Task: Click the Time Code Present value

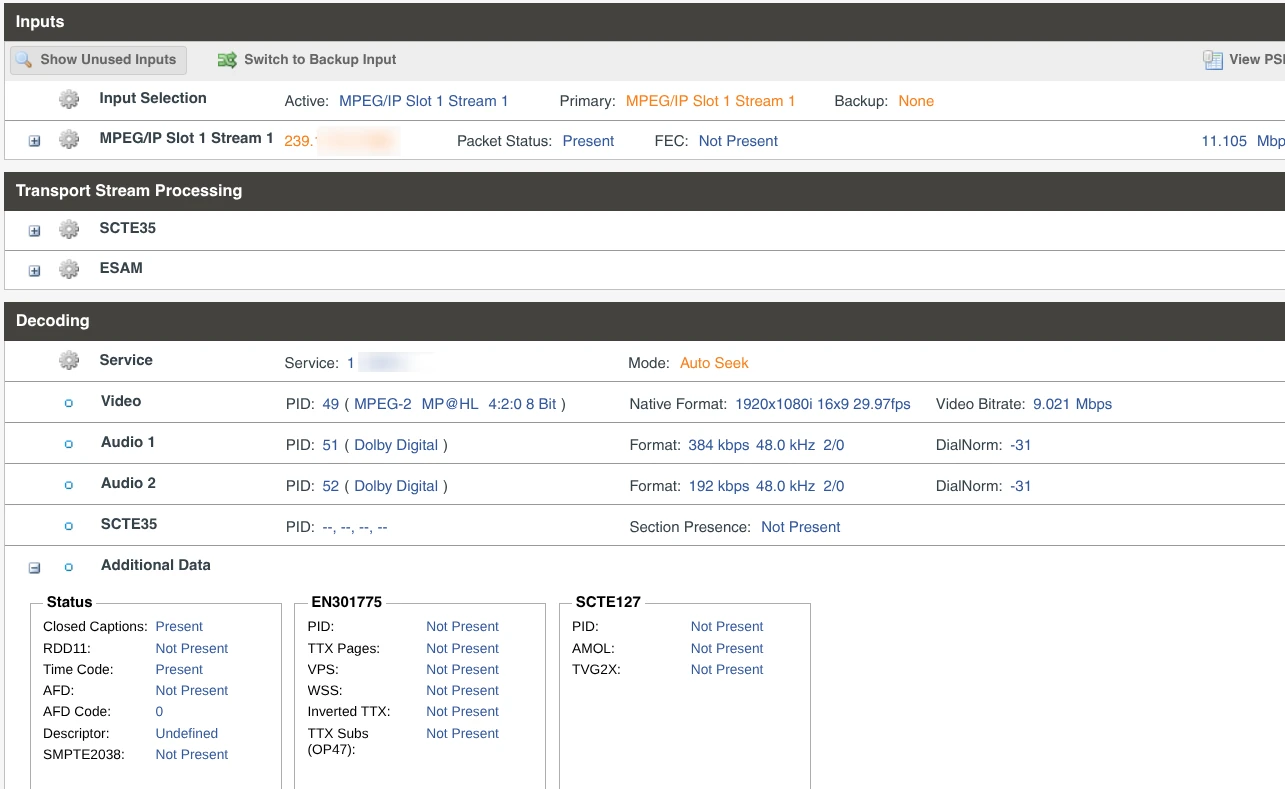Action: 179,669
